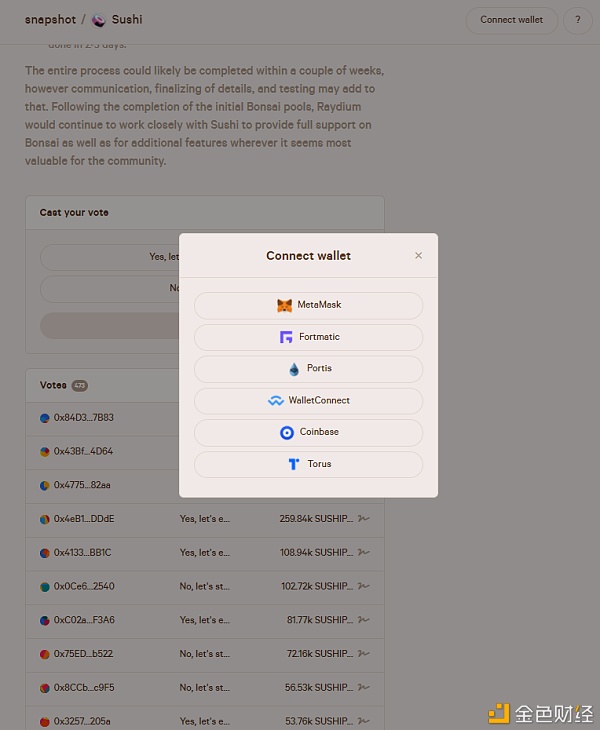Image resolution: width=600 pixels, height=730 pixels.
Task: Open signature icon for 0x3257...205a vote
Action: [x=364, y=721]
